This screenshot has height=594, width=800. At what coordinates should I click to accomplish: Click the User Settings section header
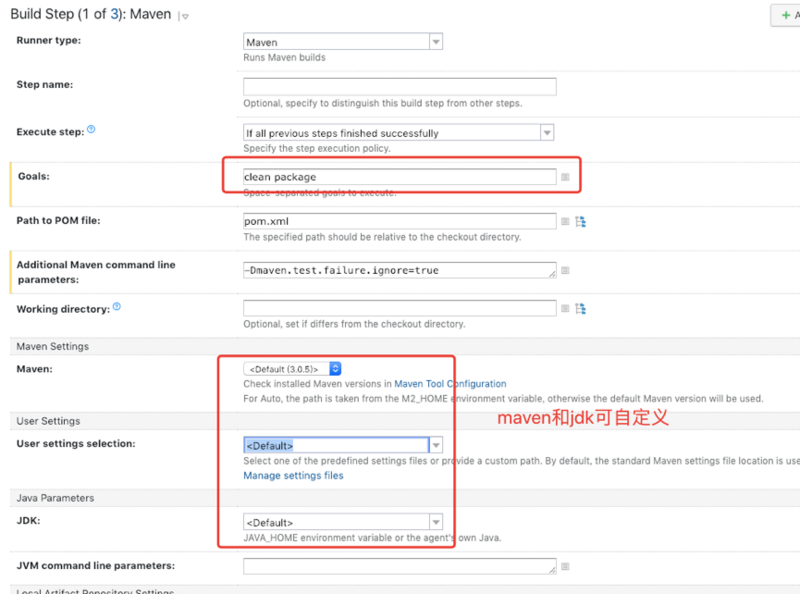48,421
